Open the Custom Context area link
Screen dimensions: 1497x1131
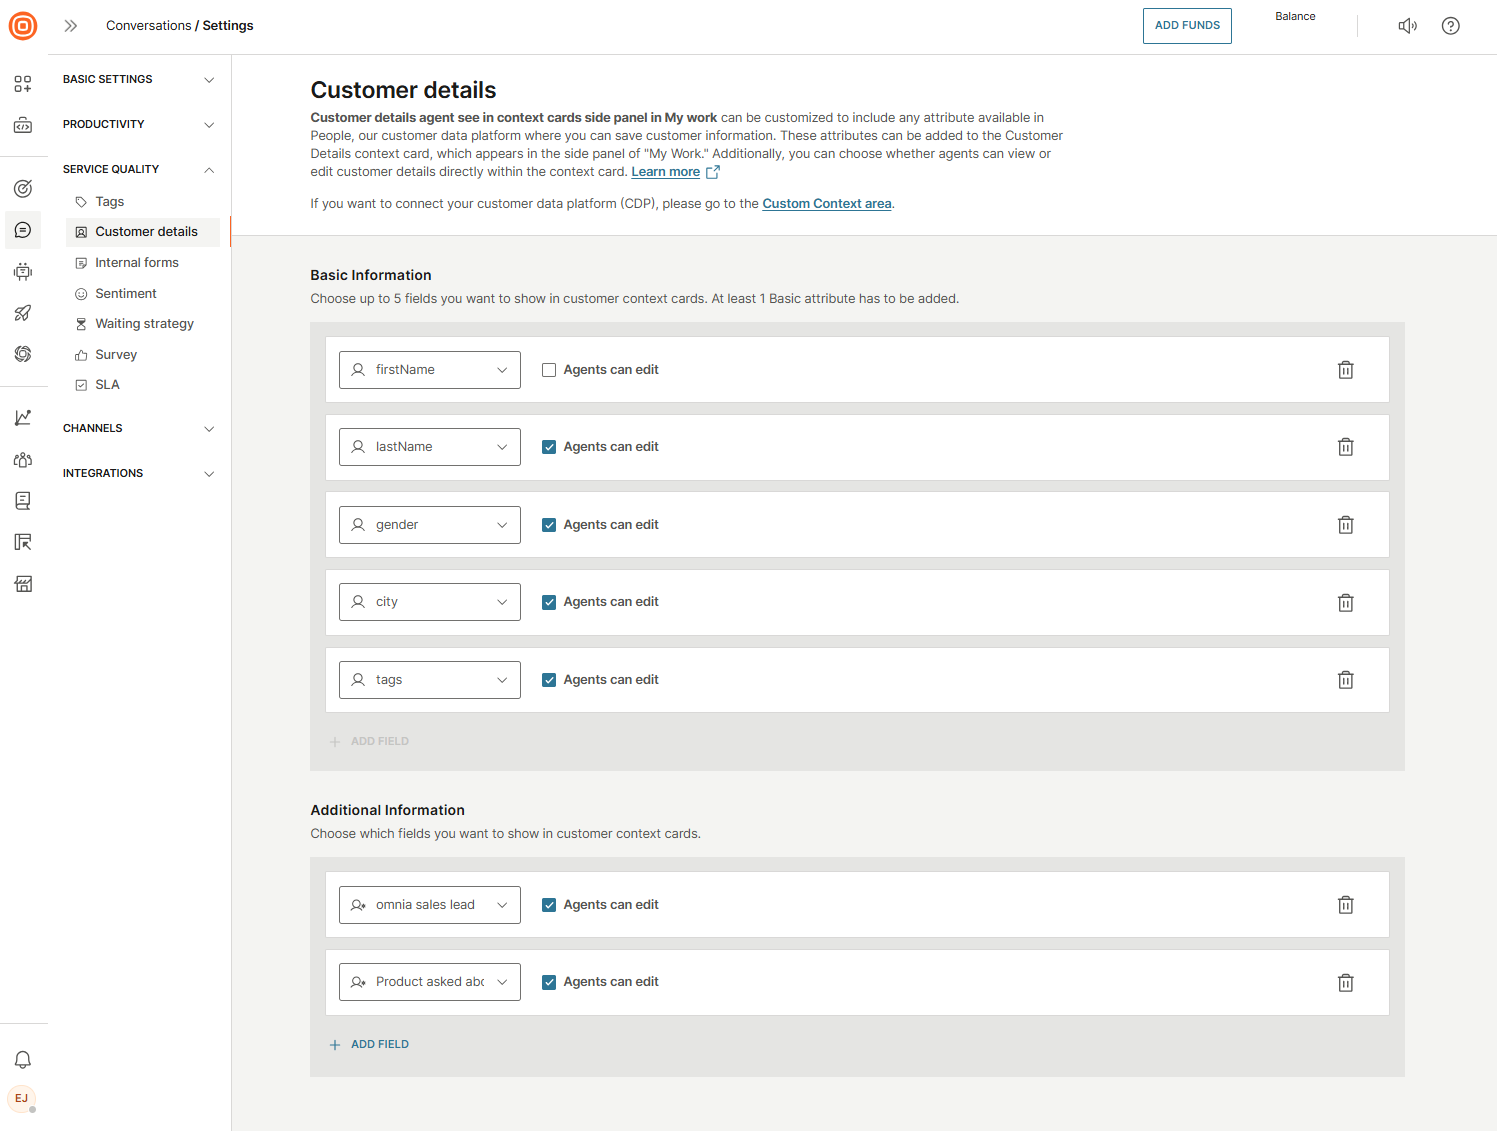pos(826,204)
